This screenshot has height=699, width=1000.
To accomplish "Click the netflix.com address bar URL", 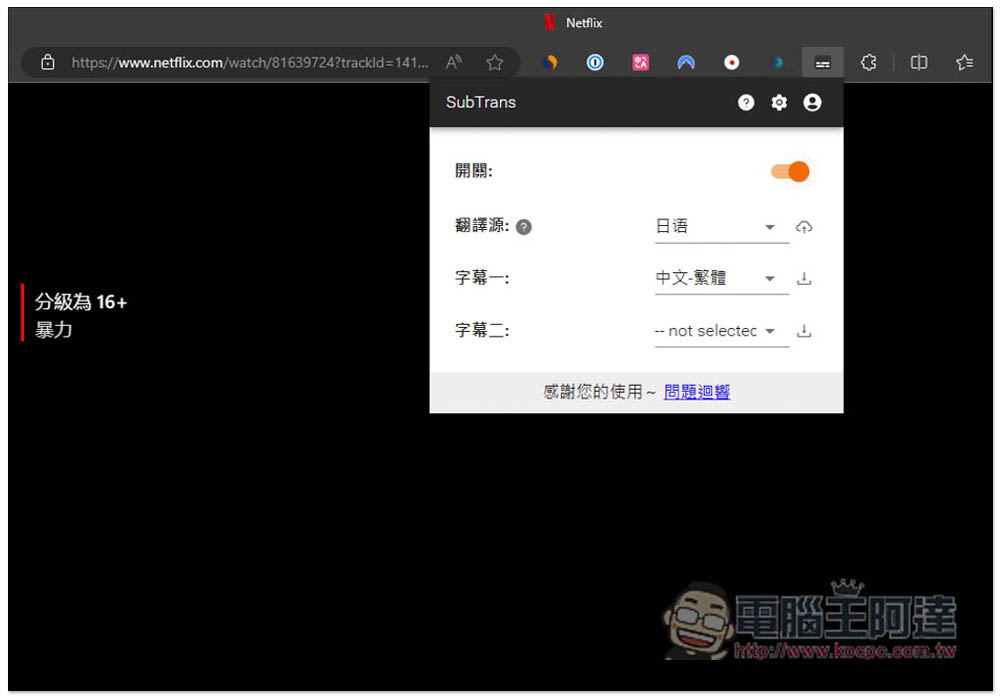I will [249, 63].
